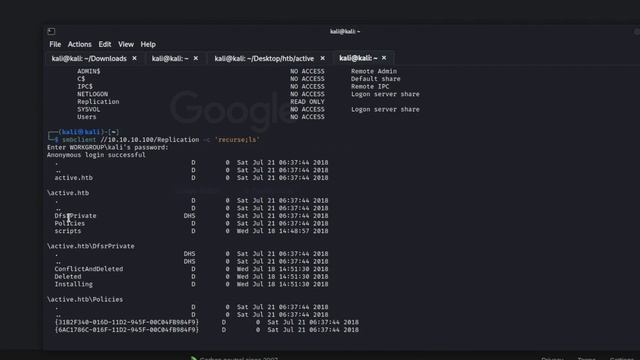Open the File menu
Viewport: 640px width, 360px height.
(x=55, y=44)
